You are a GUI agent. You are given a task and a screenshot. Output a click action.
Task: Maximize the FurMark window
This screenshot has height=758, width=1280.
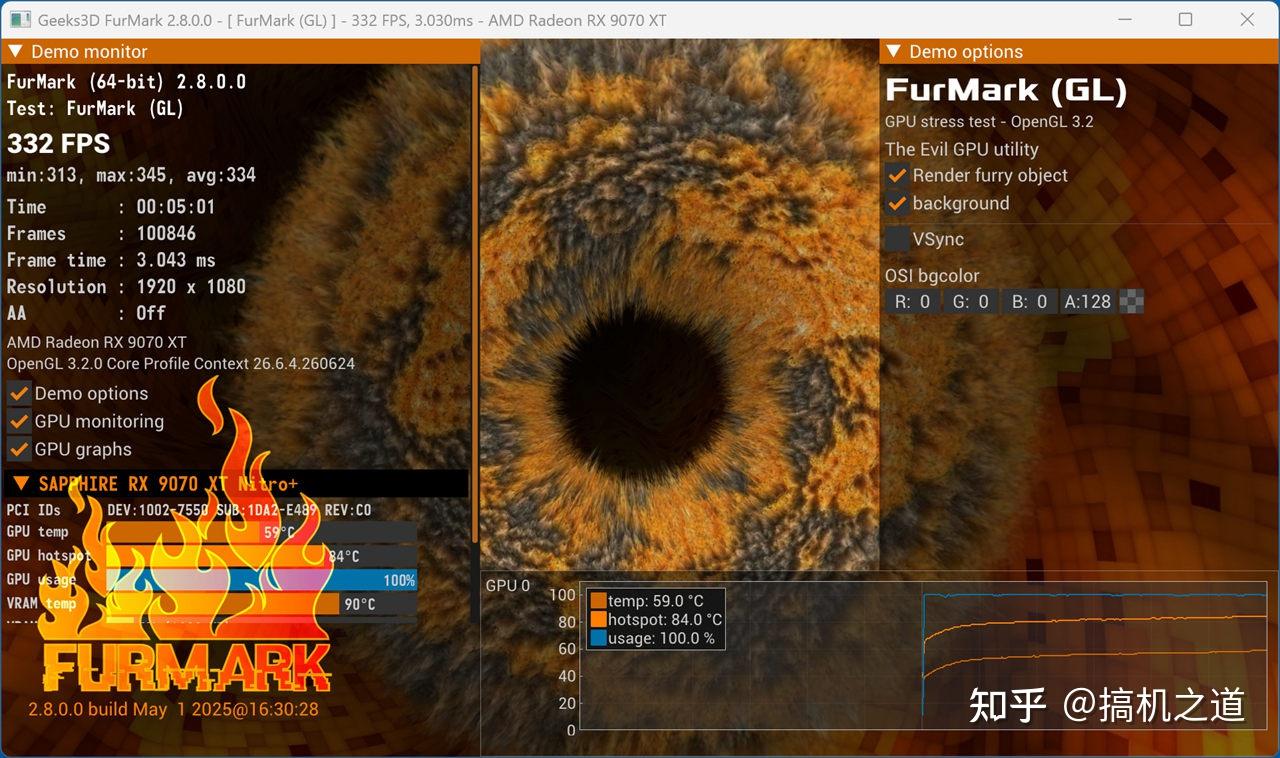pos(1185,20)
